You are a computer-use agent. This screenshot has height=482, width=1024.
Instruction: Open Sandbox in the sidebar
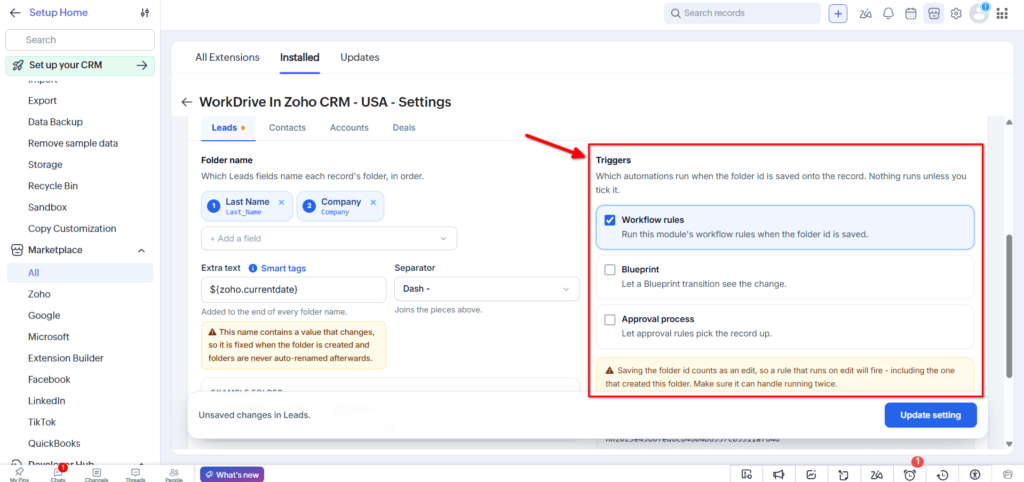click(x=48, y=207)
